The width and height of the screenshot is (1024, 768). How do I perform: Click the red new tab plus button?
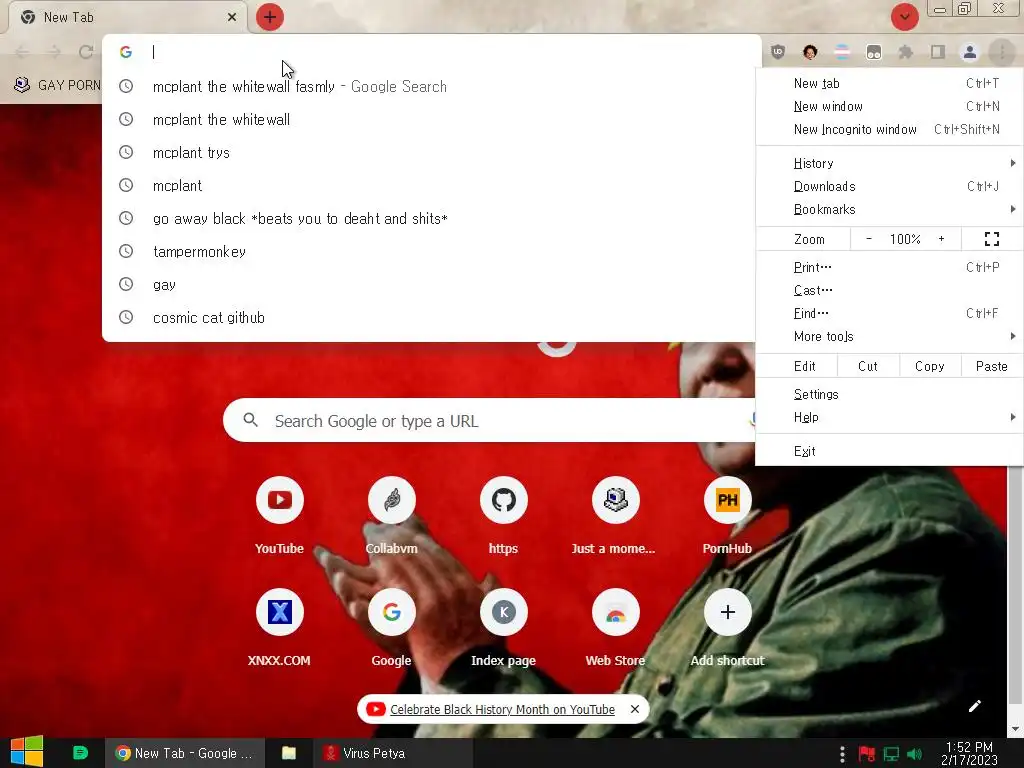[270, 17]
